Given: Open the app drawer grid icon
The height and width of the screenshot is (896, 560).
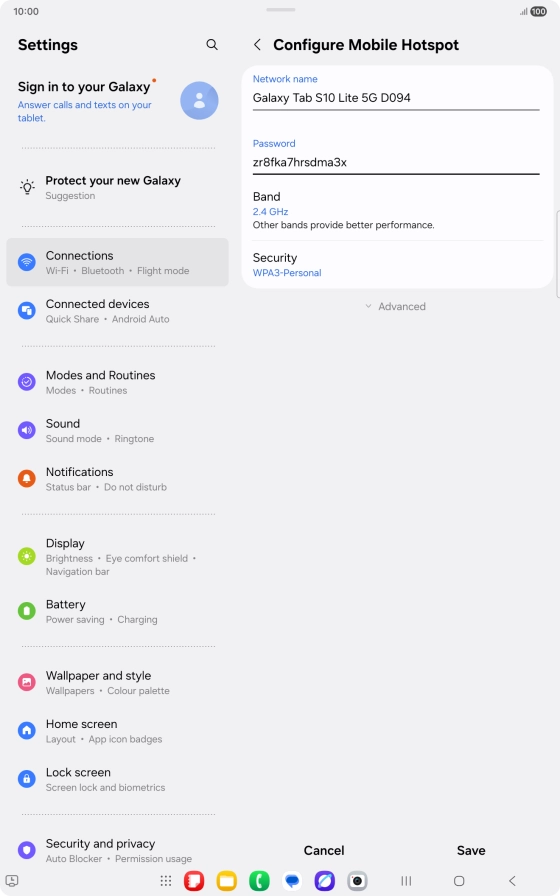Looking at the screenshot, I should pyautogui.click(x=166, y=881).
